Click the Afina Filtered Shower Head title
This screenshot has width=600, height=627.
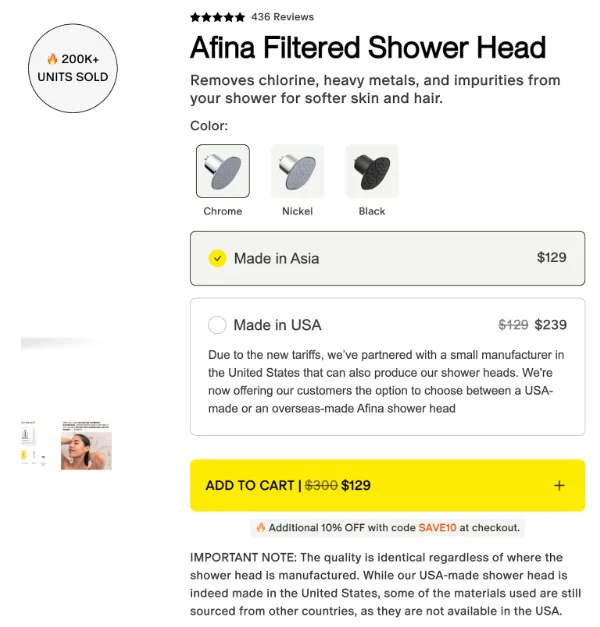pos(368,47)
